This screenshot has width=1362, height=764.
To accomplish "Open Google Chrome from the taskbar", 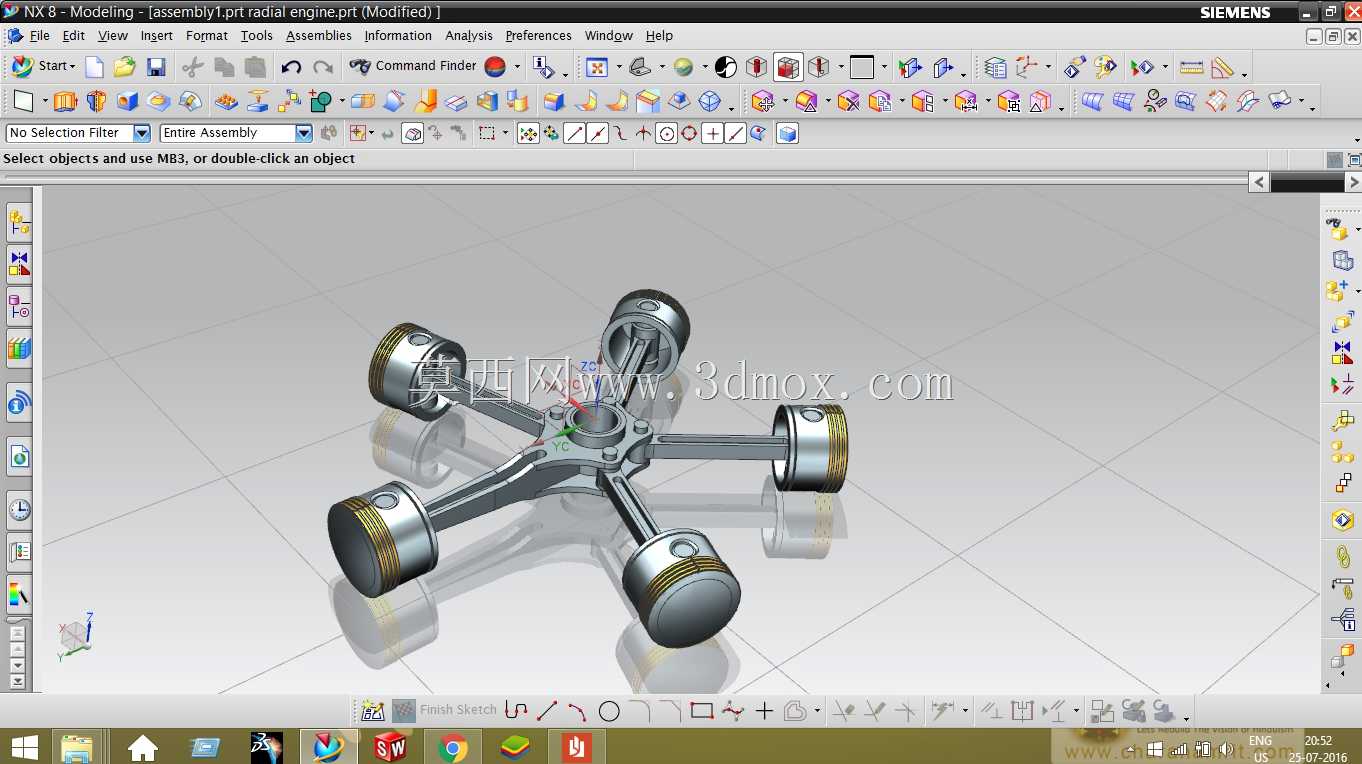I will tap(452, 747).
